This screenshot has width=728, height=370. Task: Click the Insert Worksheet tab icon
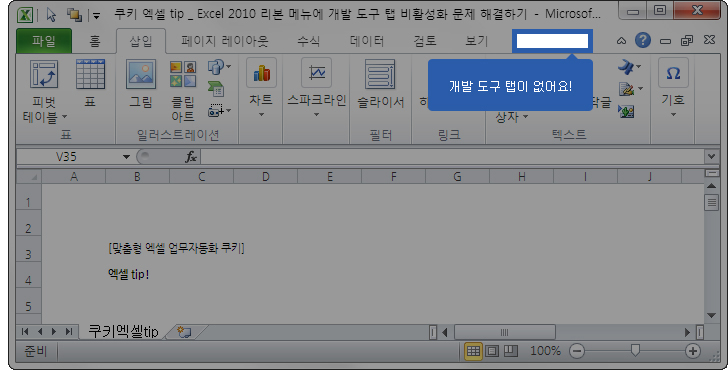click(x=184, y=332)
